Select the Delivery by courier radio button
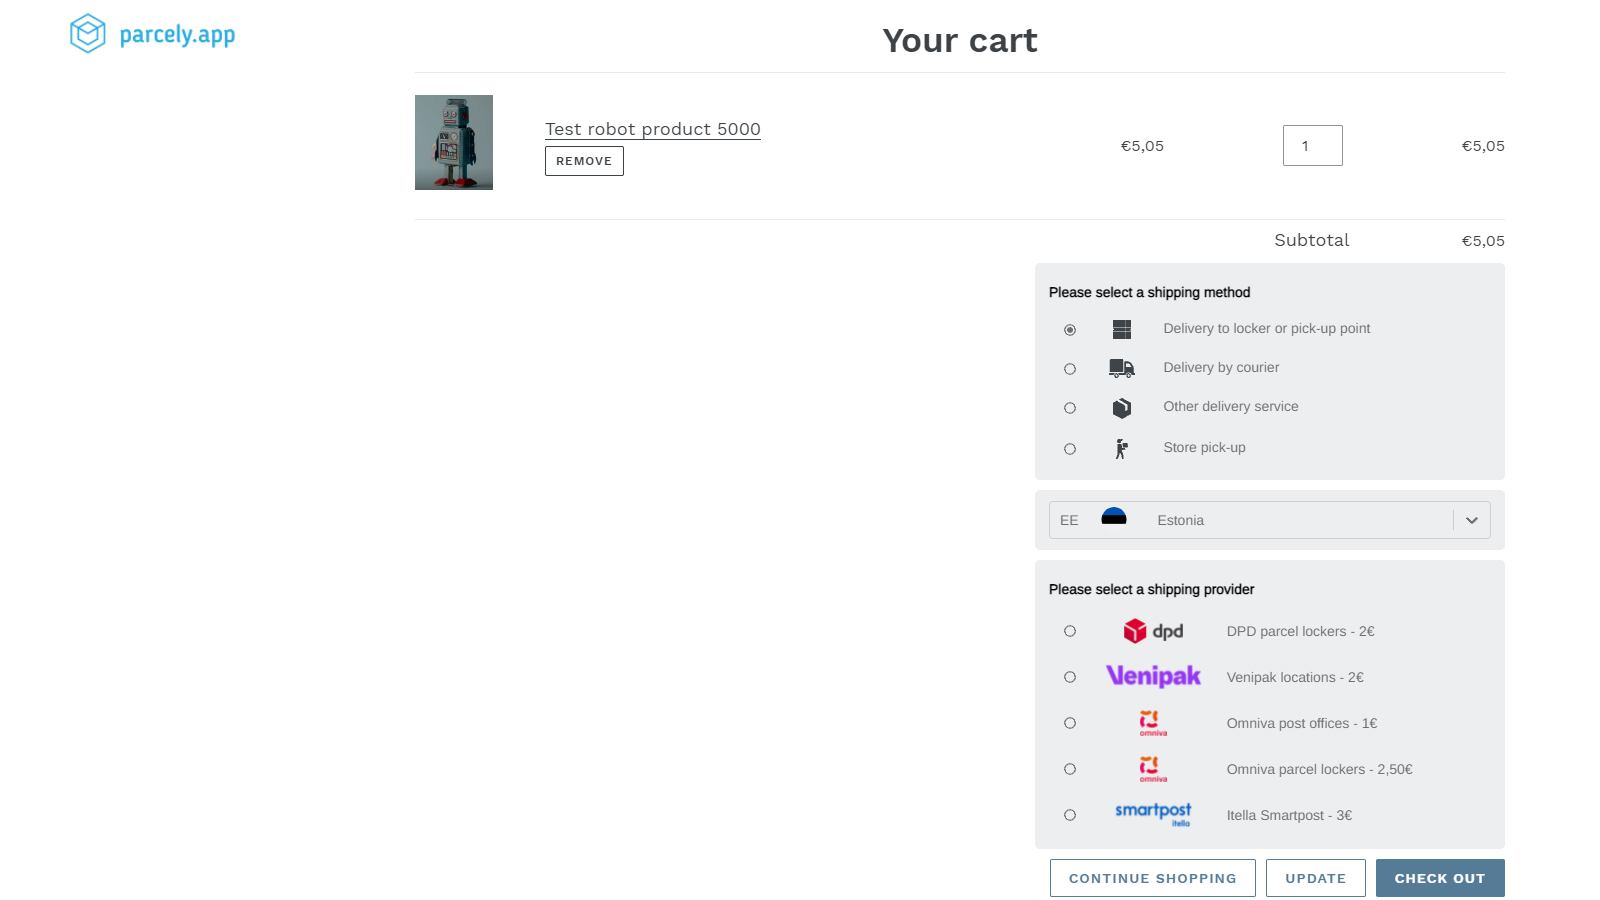The height and width of the screenshot is (900, 1600). click(x=1070, y=369)
